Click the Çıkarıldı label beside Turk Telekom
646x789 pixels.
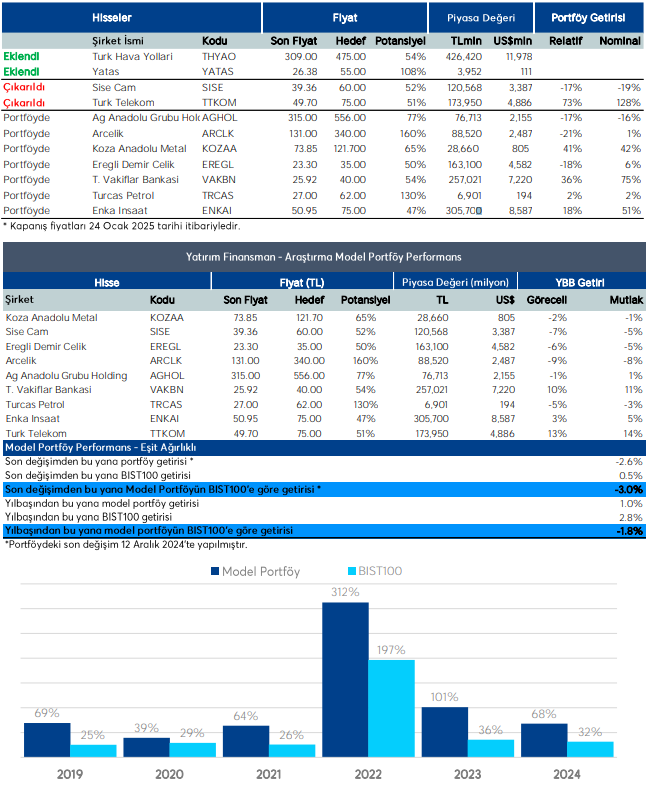(24, 102)
